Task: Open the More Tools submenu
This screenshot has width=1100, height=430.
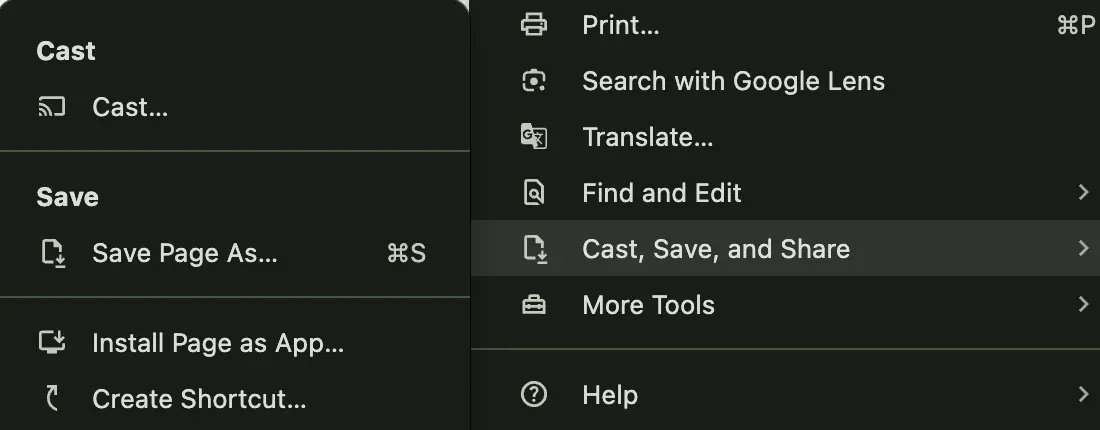Action: click(x=785, y=304)
